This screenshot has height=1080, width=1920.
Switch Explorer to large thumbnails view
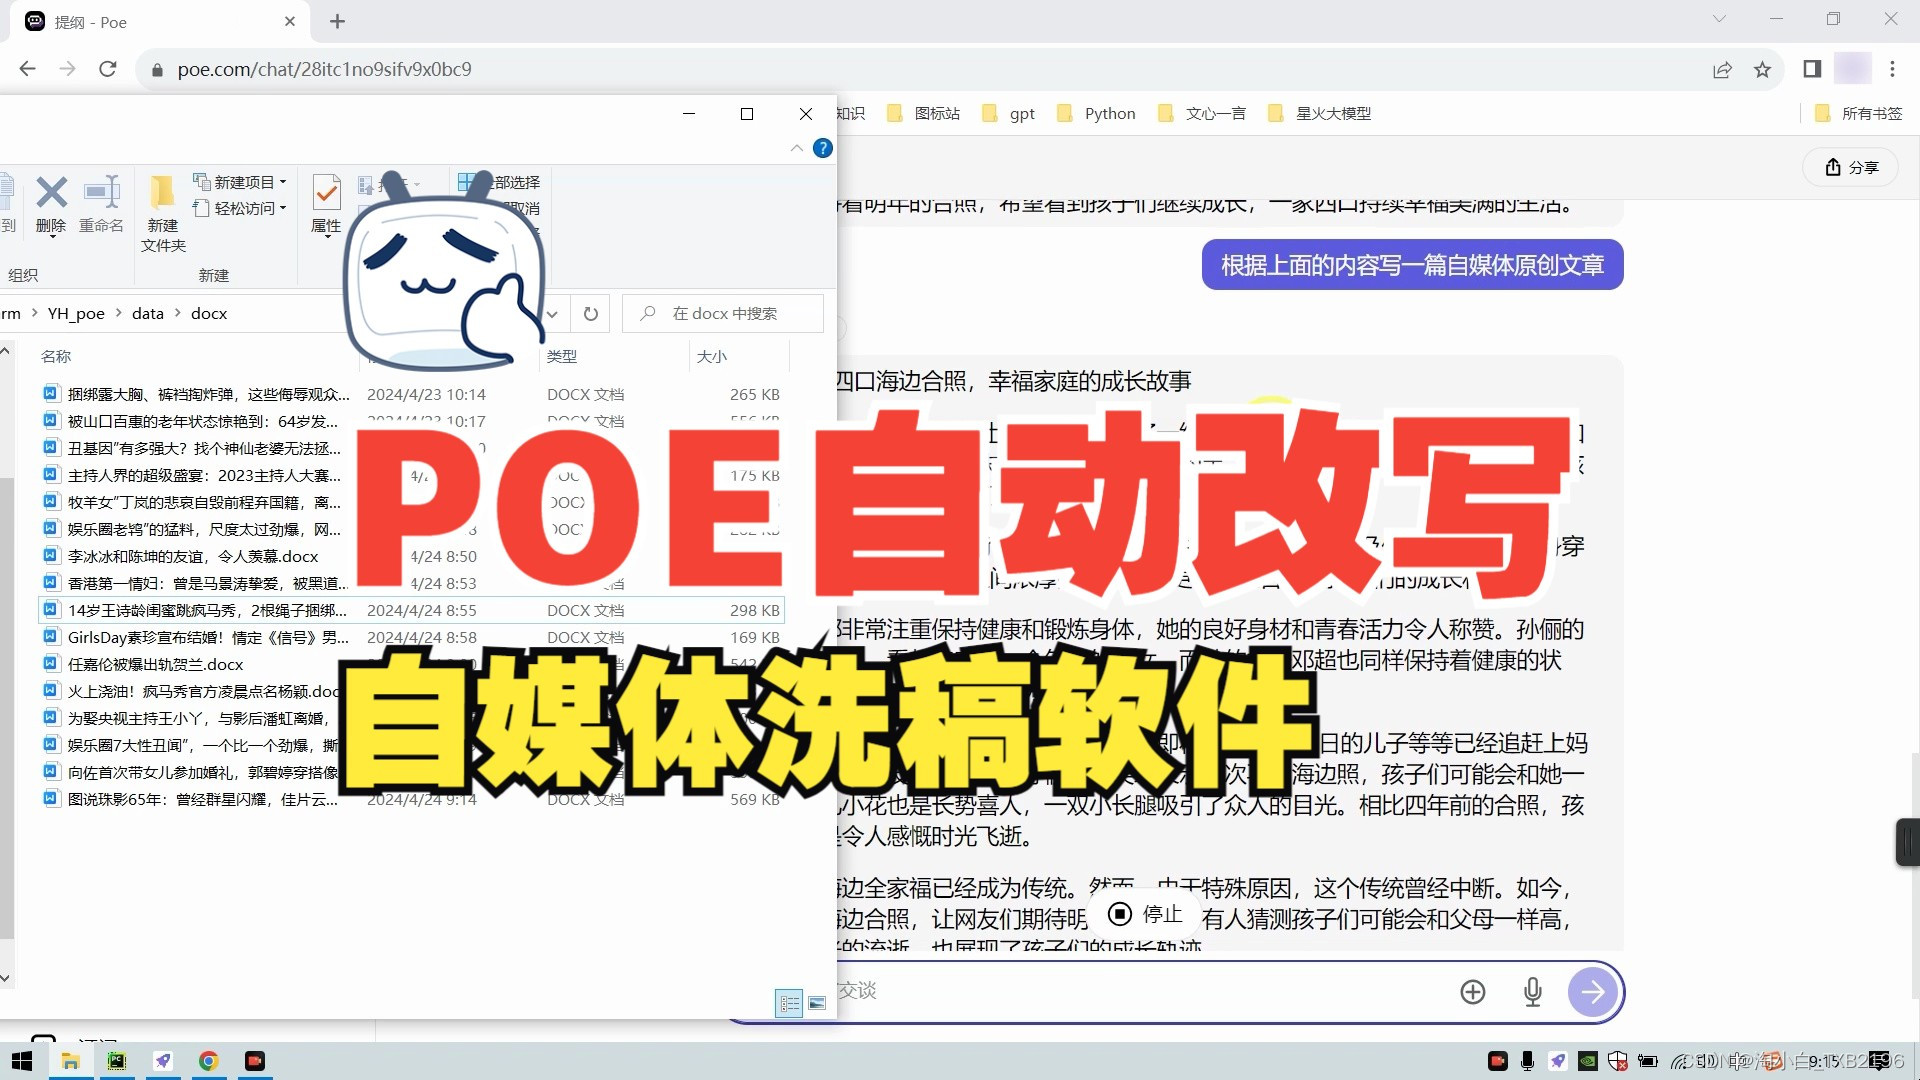[817, 1003]
